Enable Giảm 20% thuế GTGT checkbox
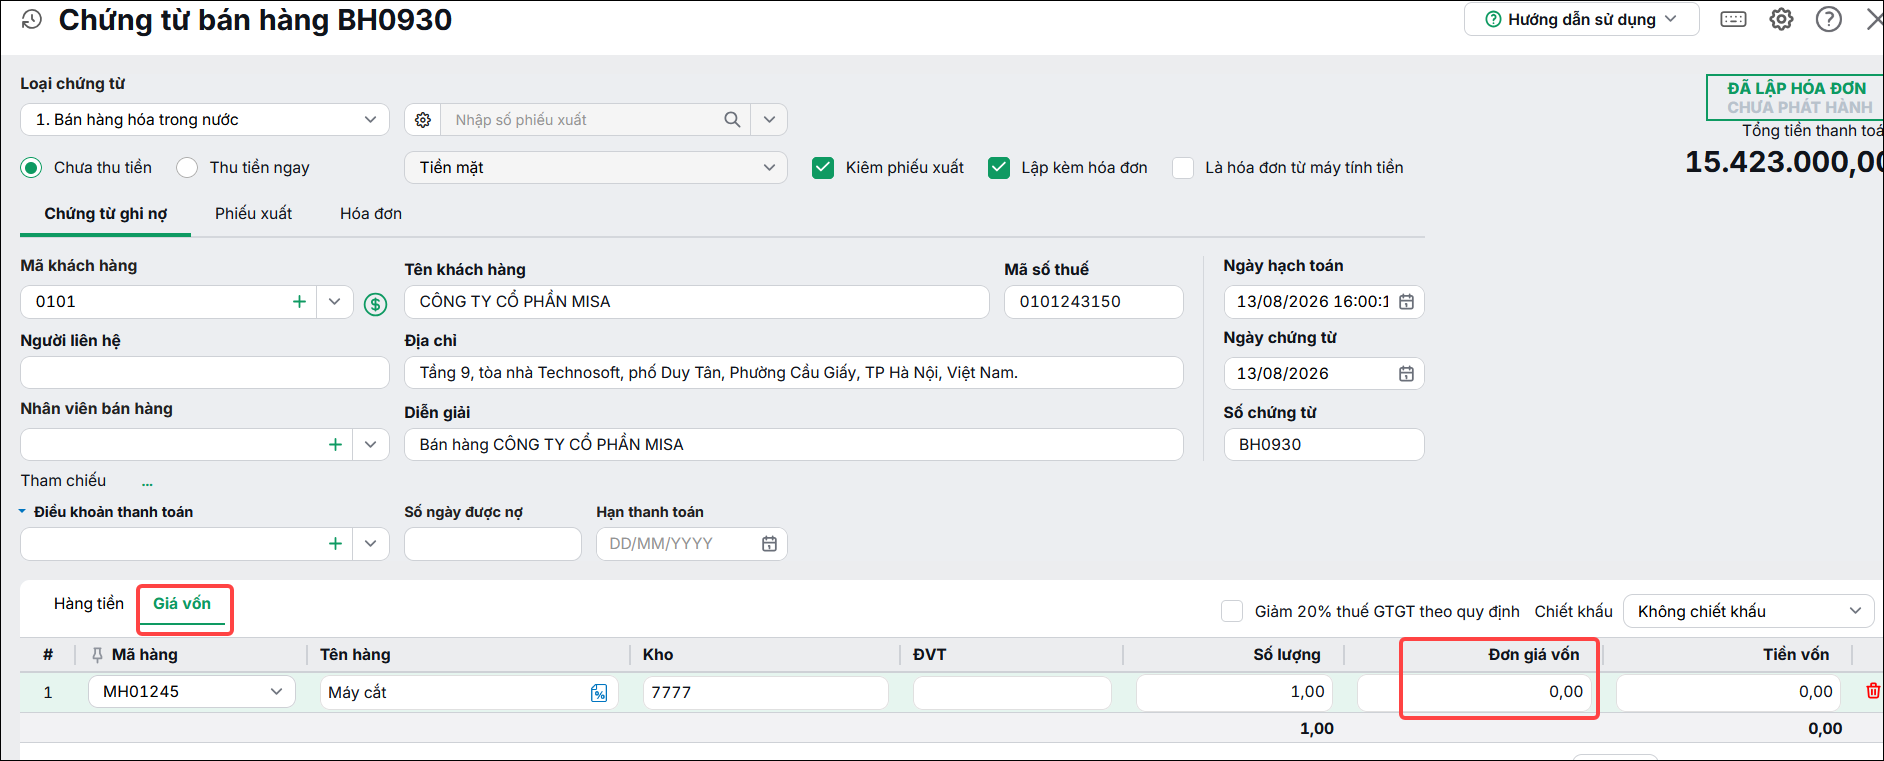Image resolution: width=1884 pixels, height=761 pixels. pyautogui.click(x=1232, y=611)
